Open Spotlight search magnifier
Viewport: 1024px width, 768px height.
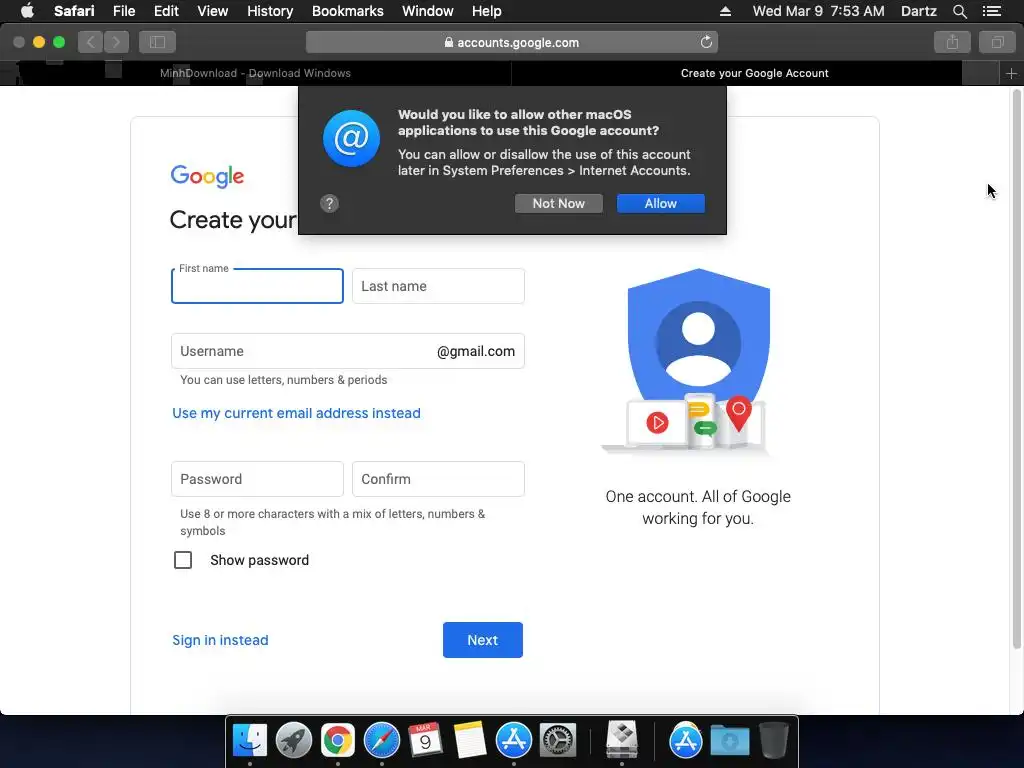[x=959, y=11]
